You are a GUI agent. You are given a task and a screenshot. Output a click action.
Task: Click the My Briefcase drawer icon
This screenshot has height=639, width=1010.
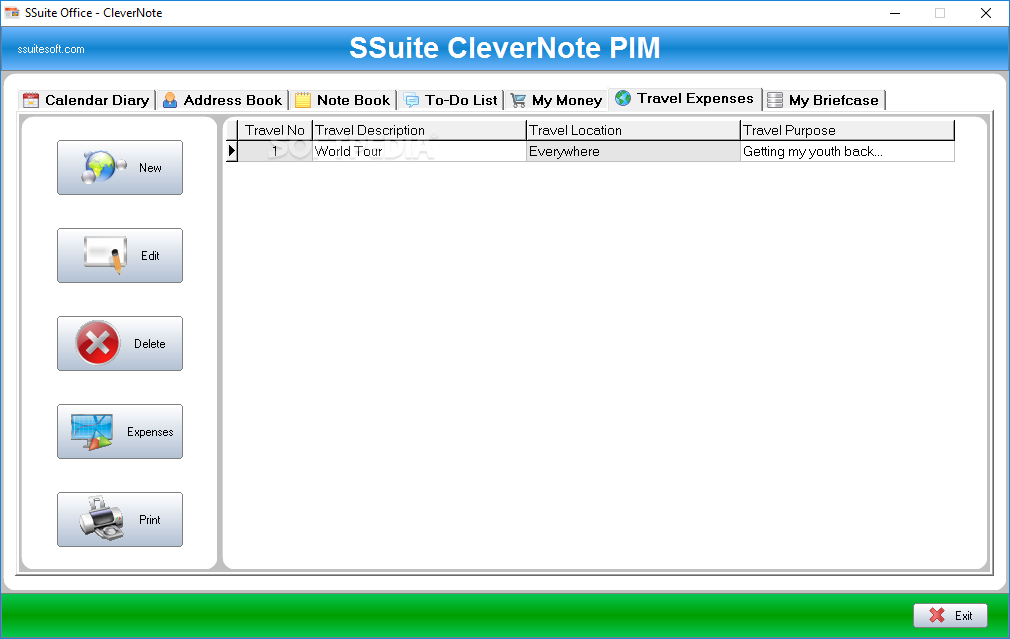[775, 100]
